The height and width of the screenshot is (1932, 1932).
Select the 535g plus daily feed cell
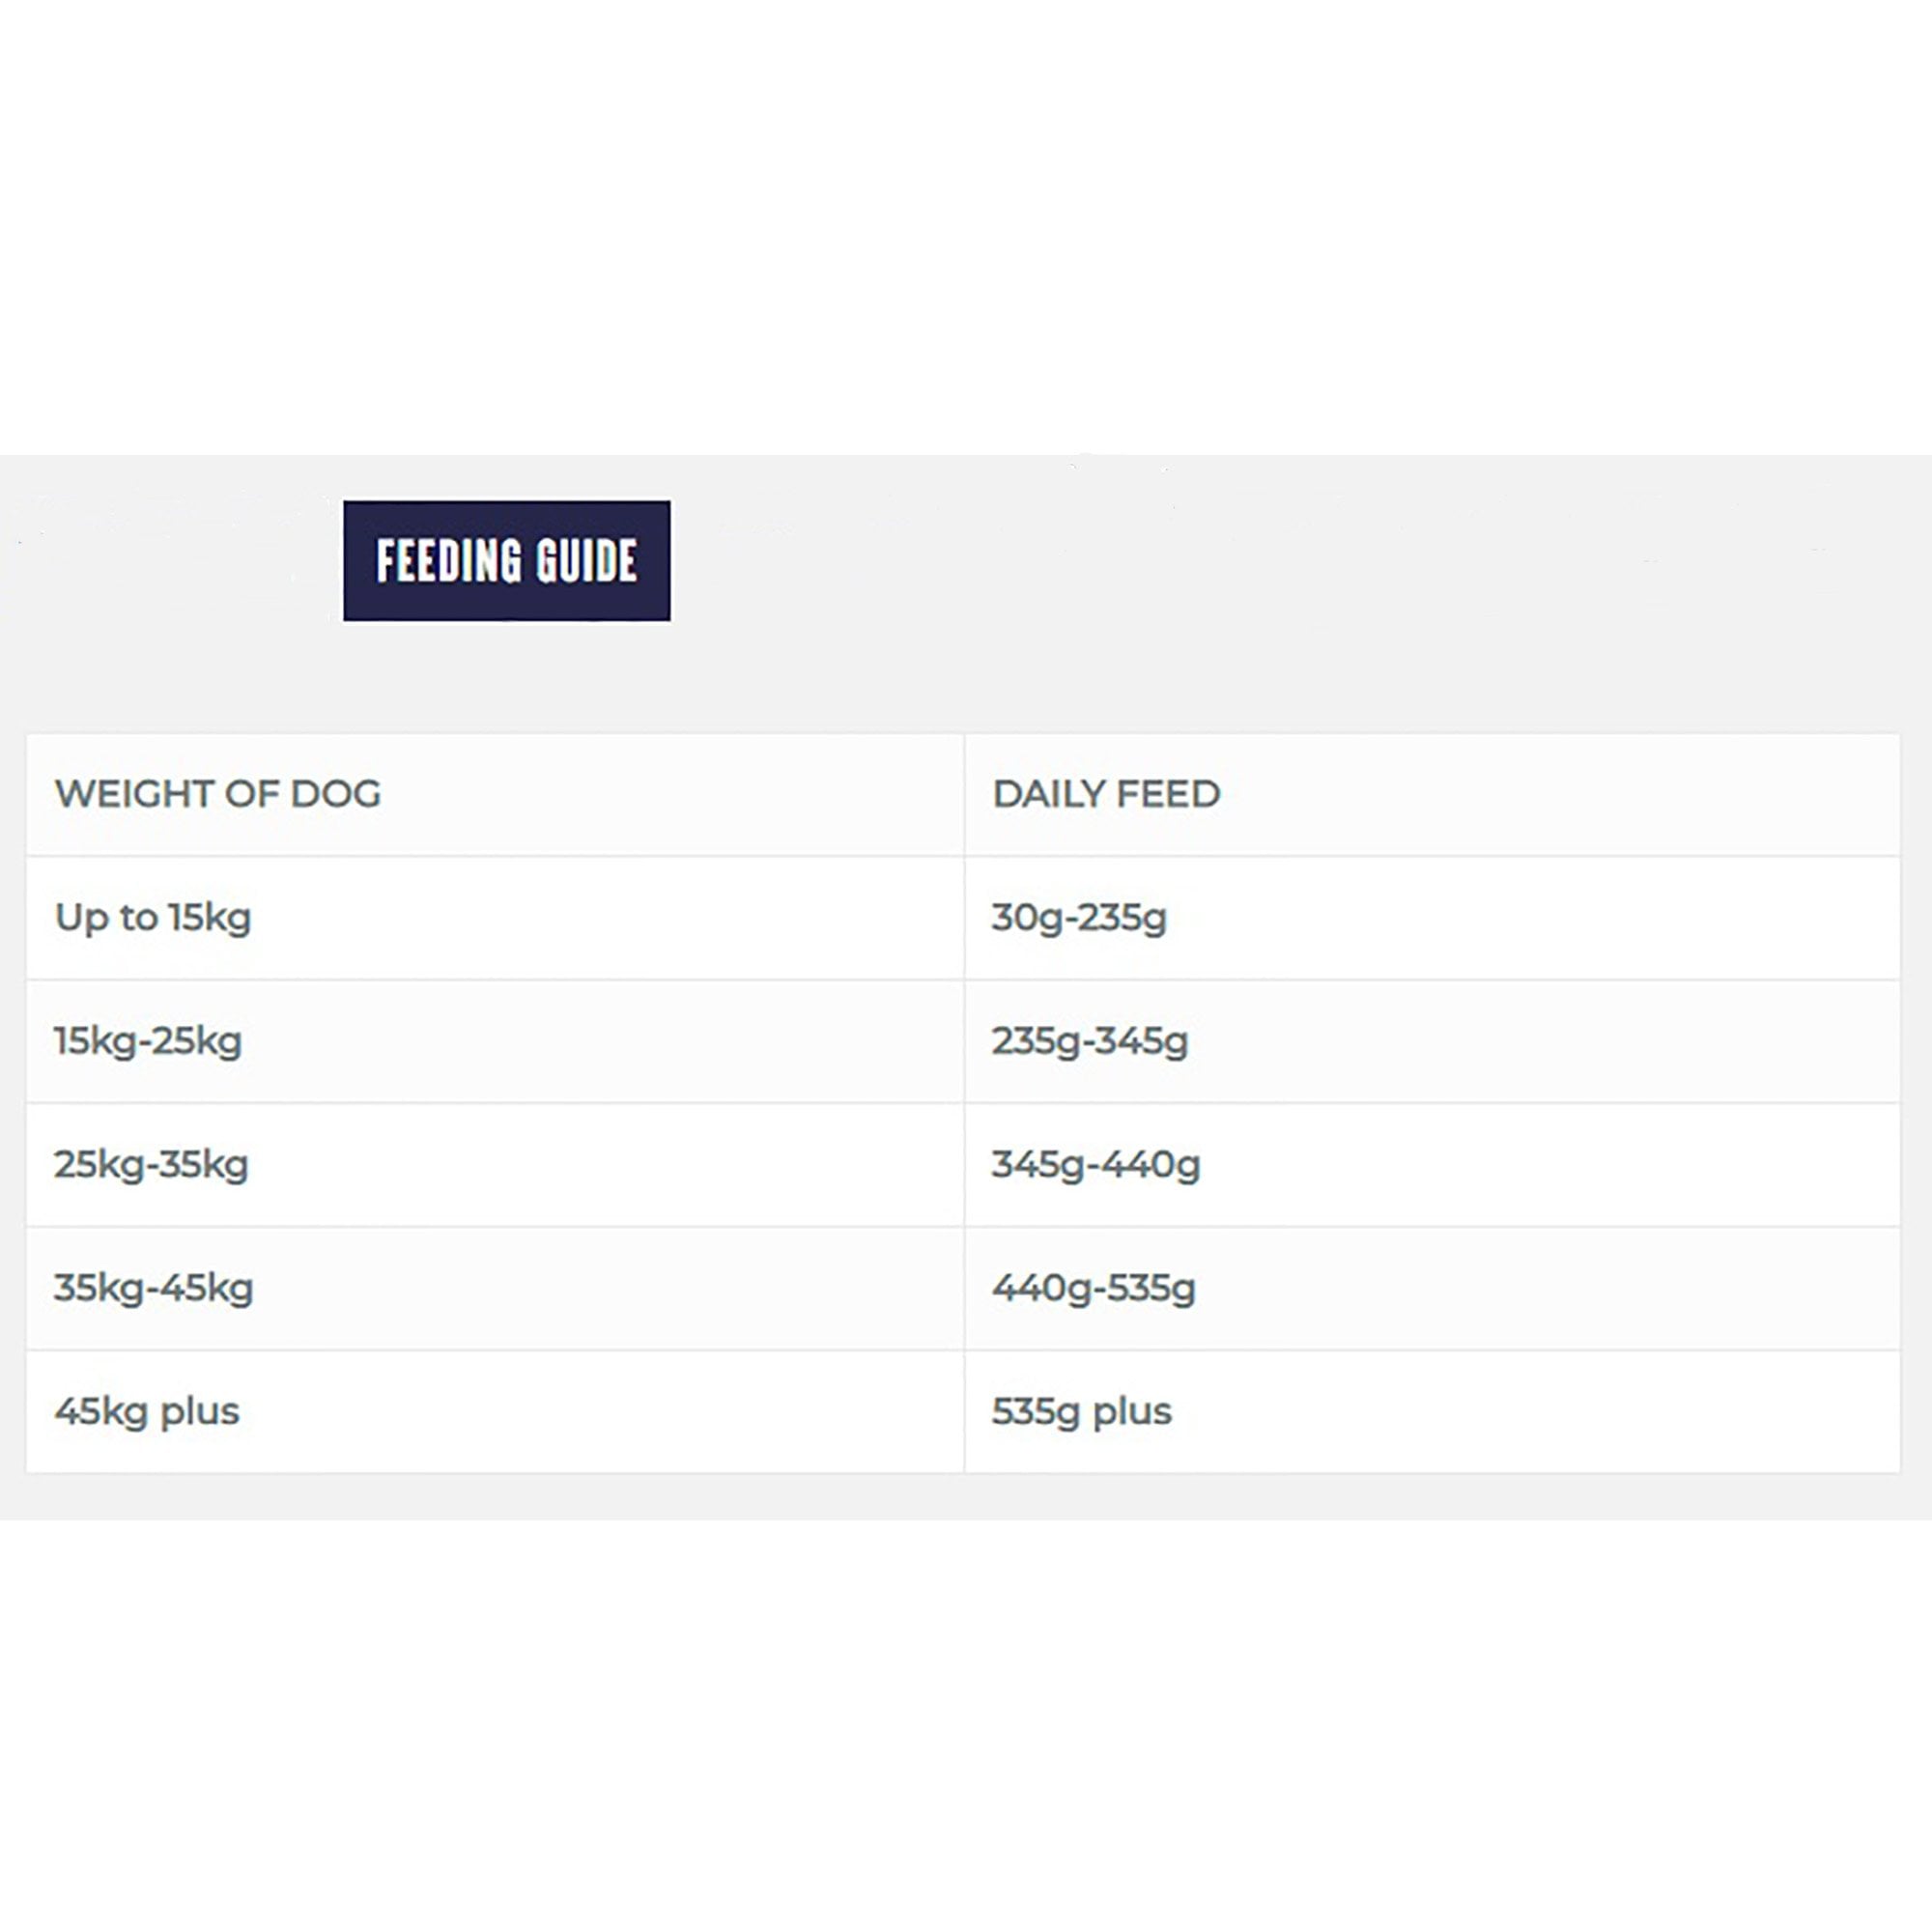pyautogui.click(x=1082, y=1412)
